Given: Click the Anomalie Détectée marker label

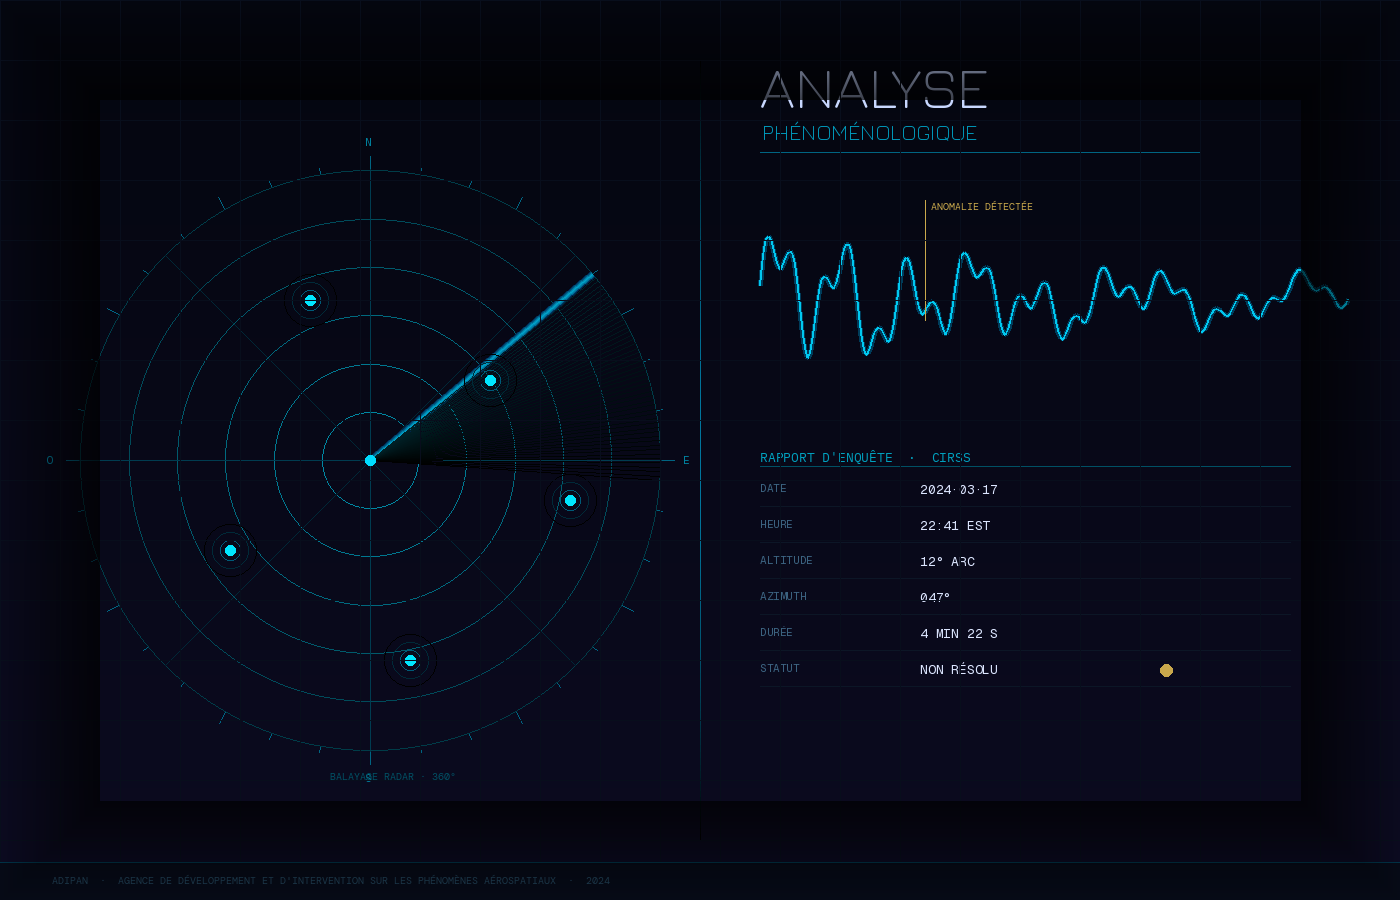Looking at the screenshot, I should 981,207.
